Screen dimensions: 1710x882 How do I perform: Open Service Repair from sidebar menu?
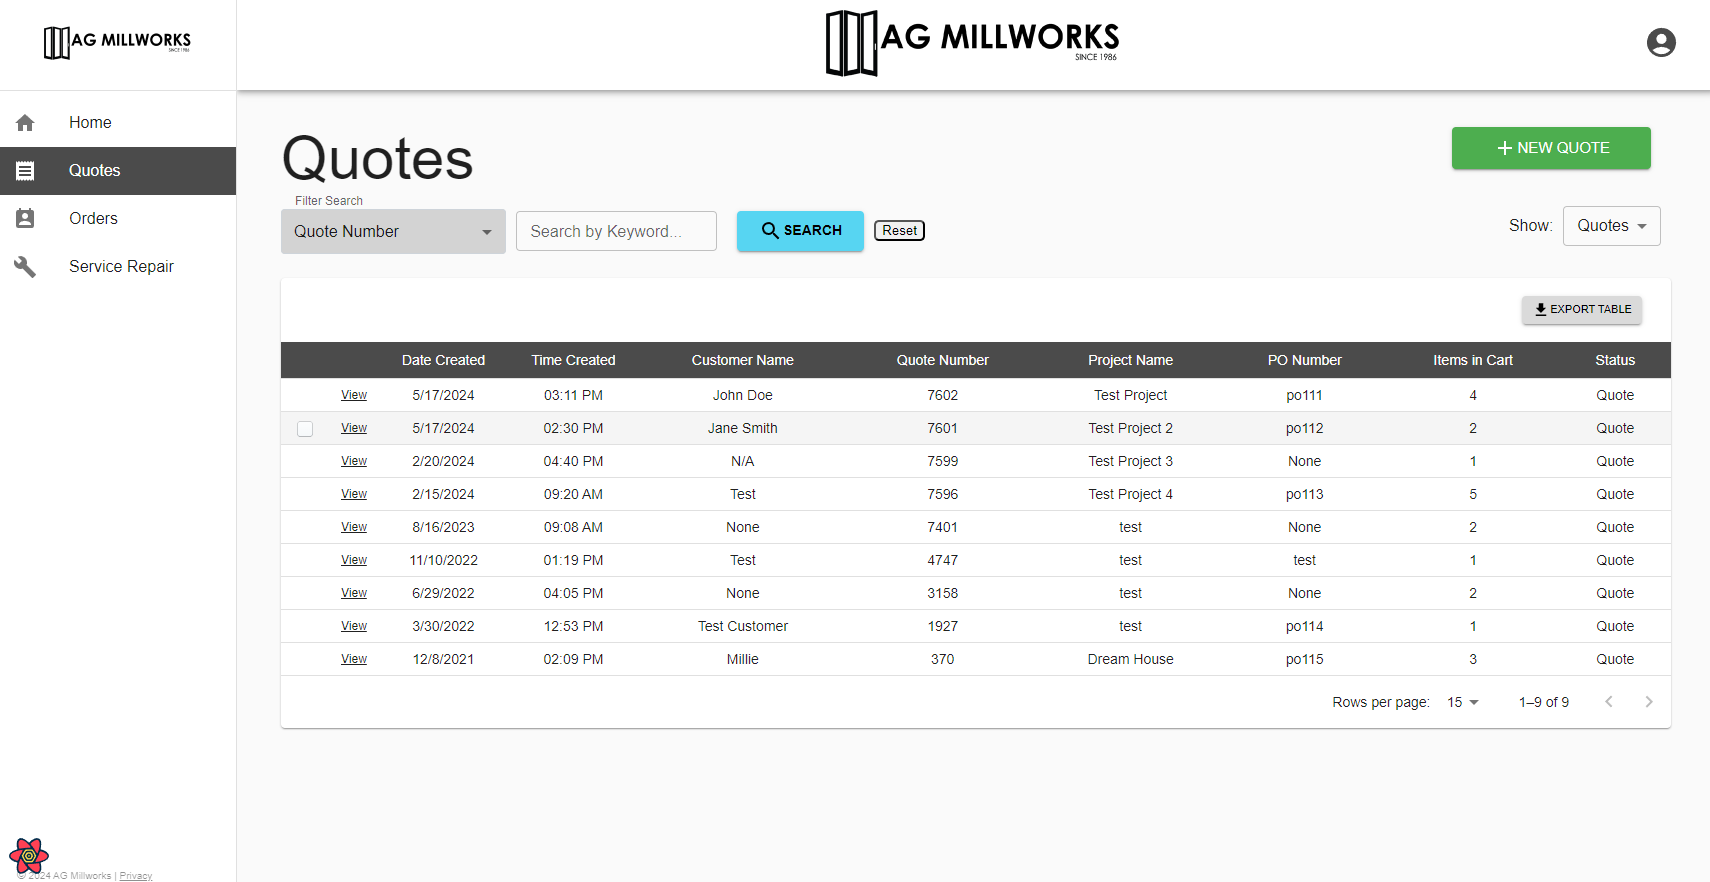coord(121,267)
